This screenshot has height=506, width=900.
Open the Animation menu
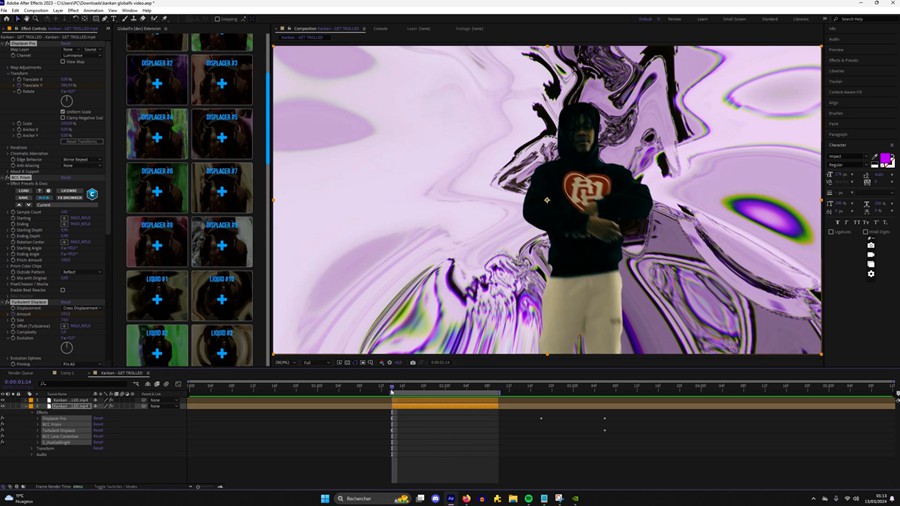point(93,10)
